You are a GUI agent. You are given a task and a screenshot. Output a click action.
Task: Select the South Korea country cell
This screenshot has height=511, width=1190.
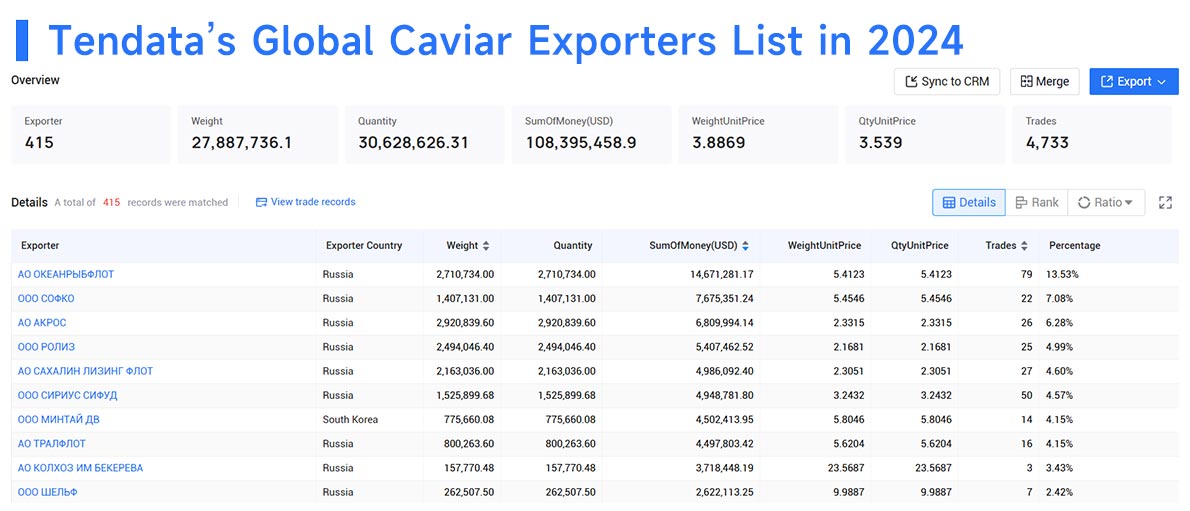(x=350, y=419)
